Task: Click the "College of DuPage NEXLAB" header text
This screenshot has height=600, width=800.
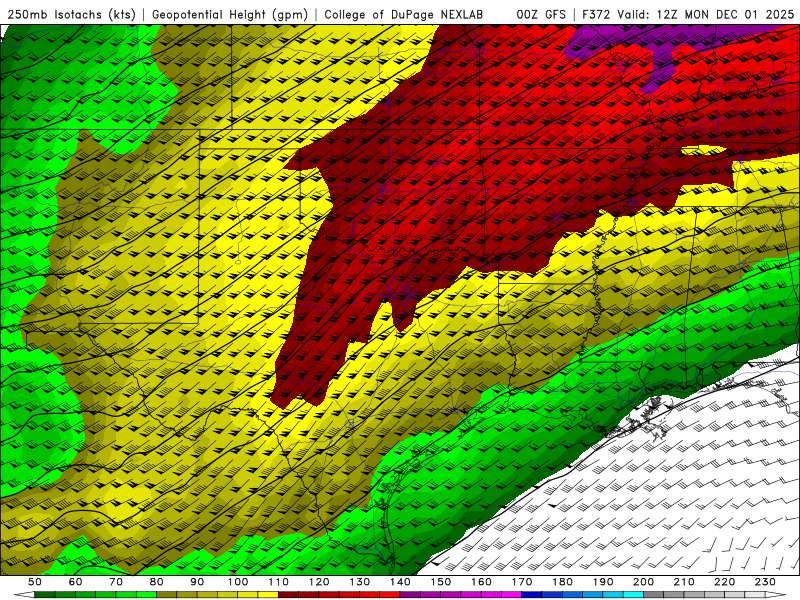Action: coord(404,14)
